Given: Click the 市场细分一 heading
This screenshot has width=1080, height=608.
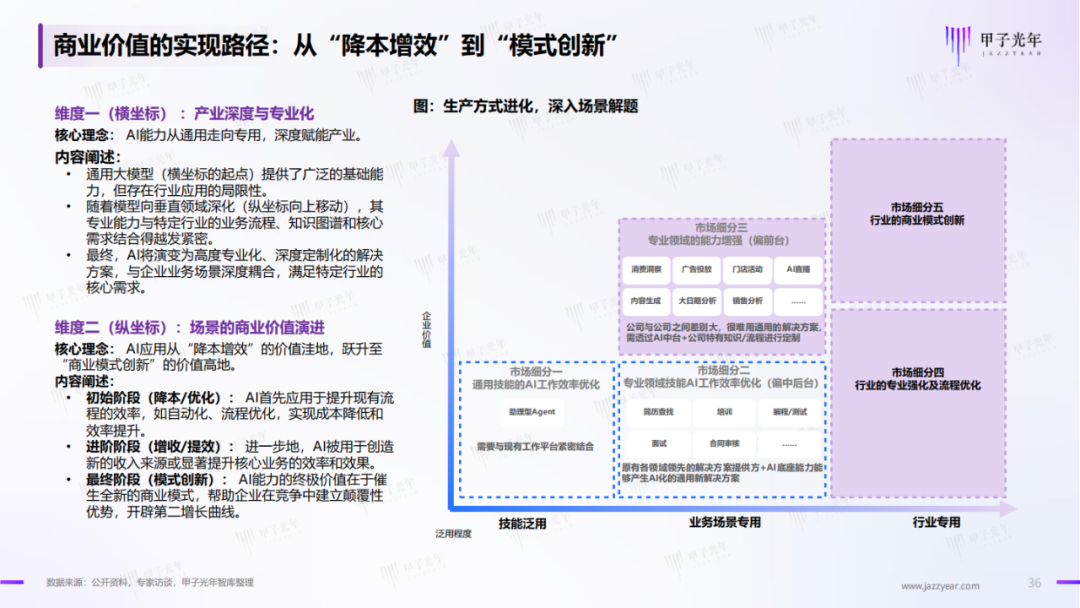Looking at the screenshot, I should (536, 372).
